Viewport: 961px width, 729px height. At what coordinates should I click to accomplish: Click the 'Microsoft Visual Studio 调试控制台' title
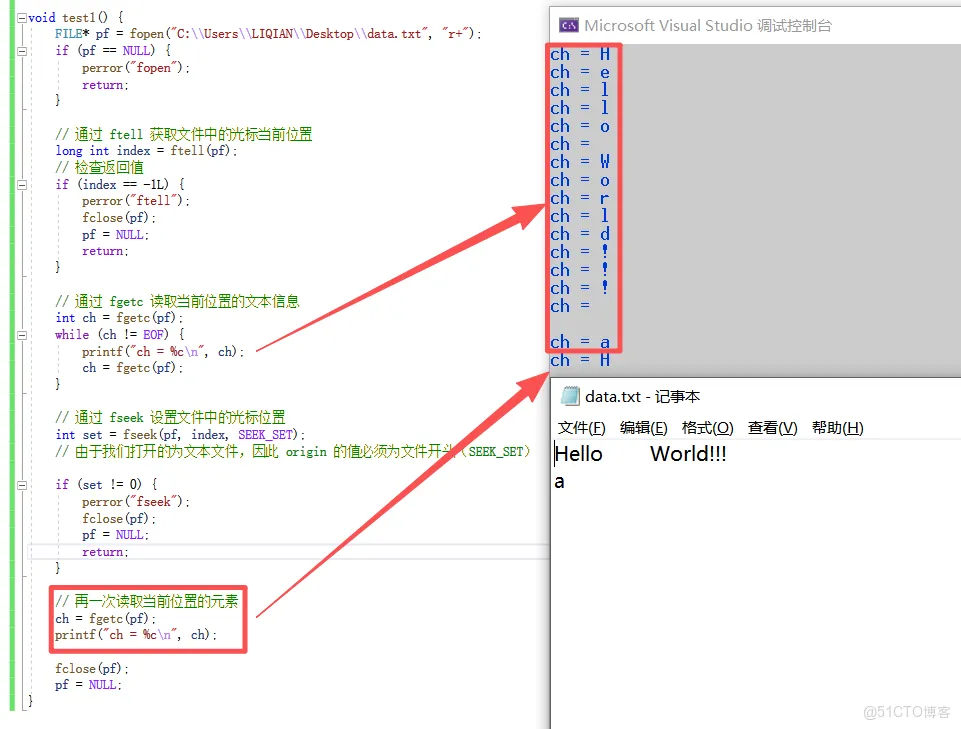click(708, 26)
